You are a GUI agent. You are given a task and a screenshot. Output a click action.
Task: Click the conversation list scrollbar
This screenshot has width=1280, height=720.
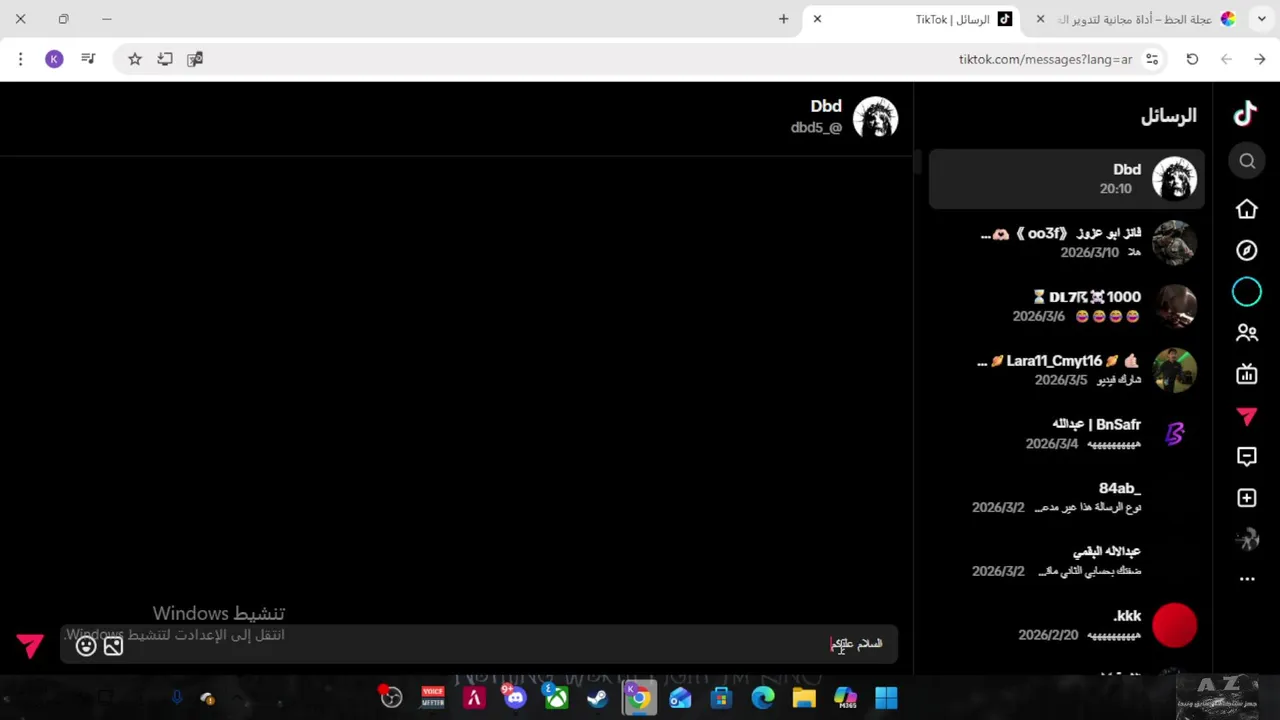(x=918, y=162)
